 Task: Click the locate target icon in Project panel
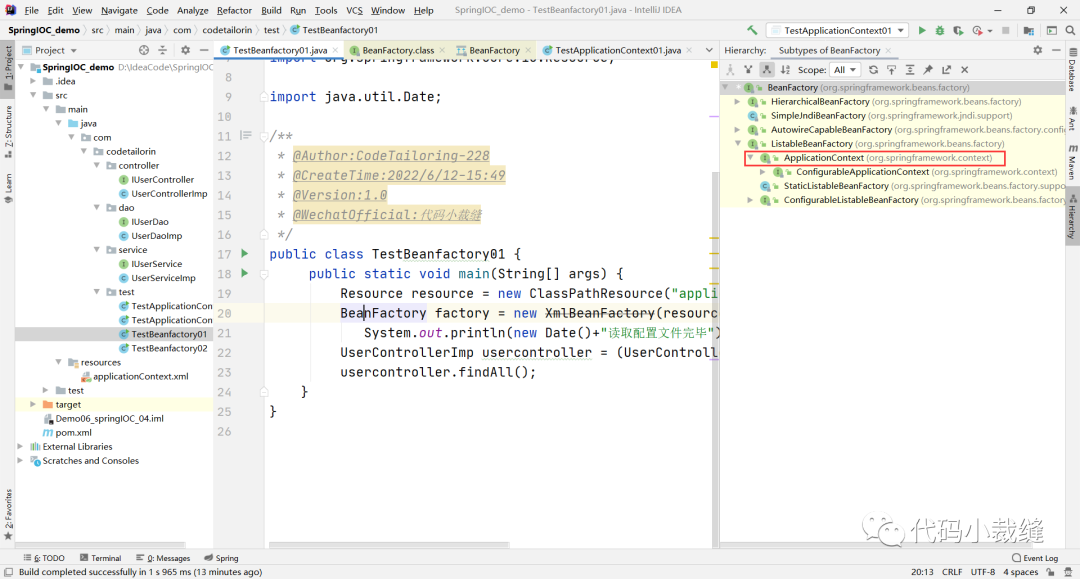coord(144,50)
